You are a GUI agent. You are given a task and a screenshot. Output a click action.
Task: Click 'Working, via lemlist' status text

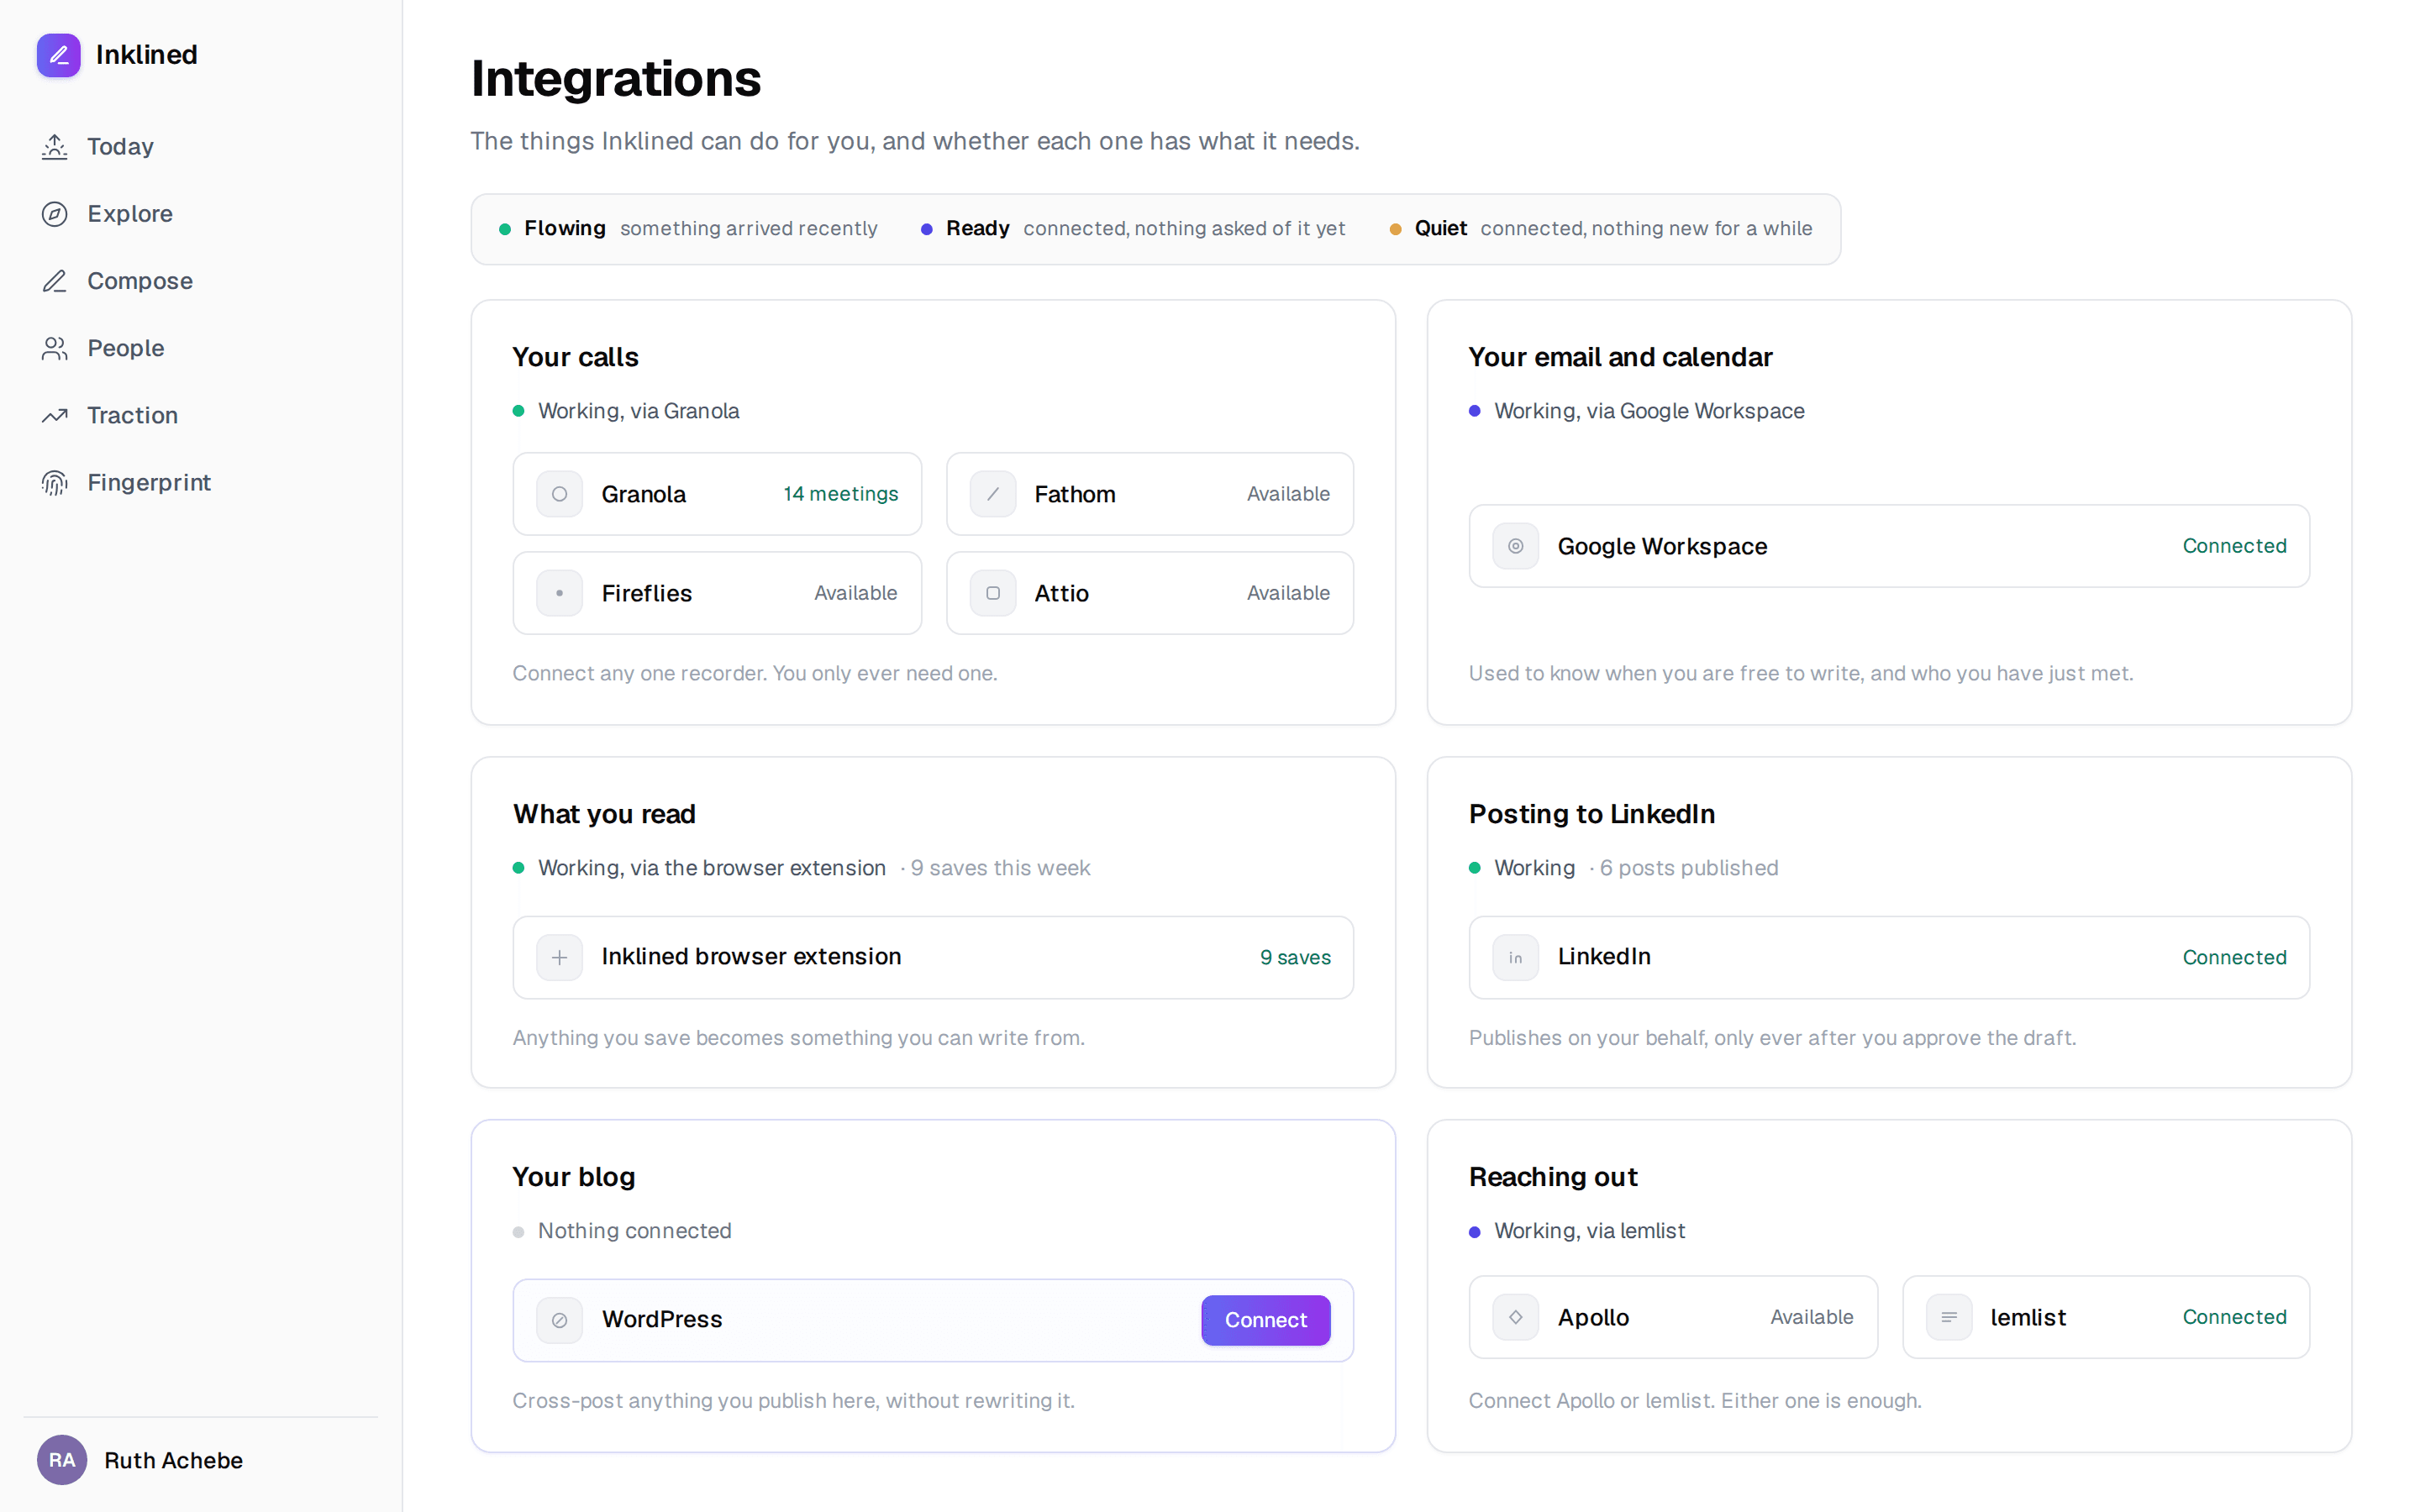(x=1589, y=1231)
